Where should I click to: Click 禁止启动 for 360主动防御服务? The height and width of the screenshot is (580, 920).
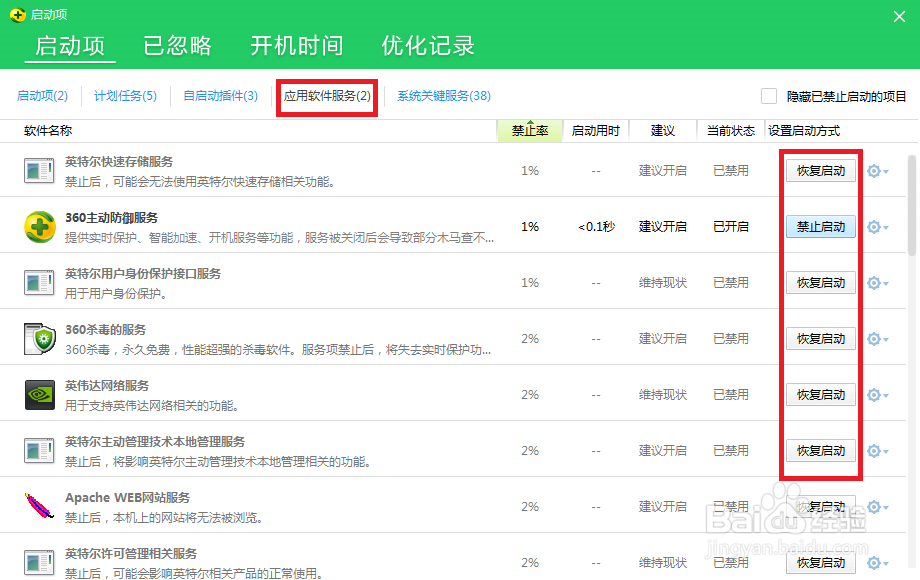[x=821, y=226]
